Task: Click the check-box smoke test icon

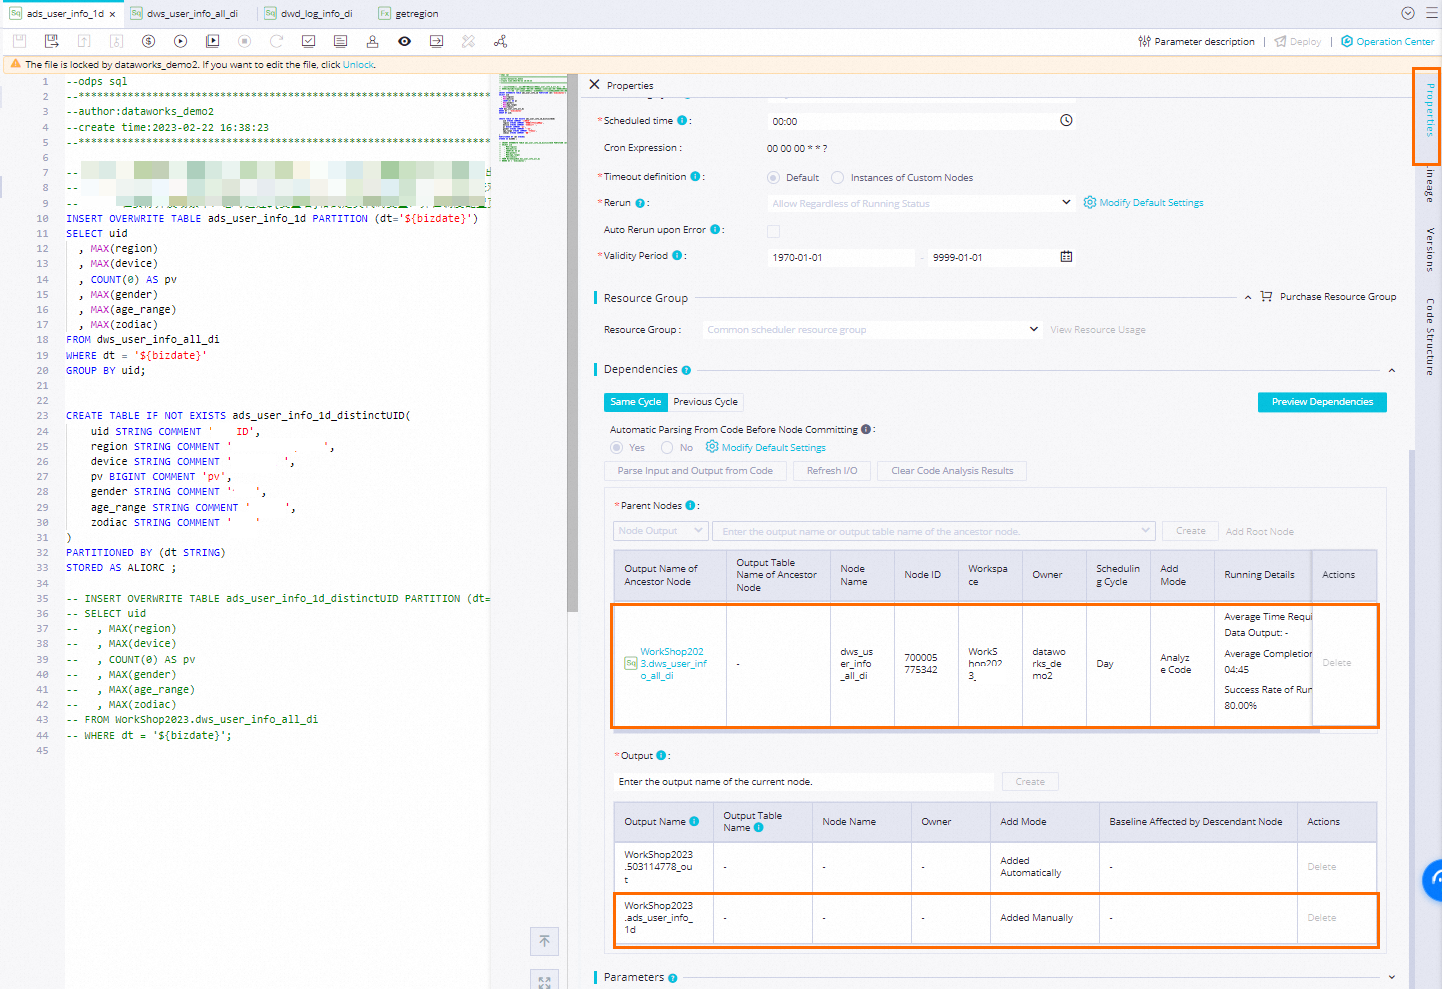Action: pos(308,41)
